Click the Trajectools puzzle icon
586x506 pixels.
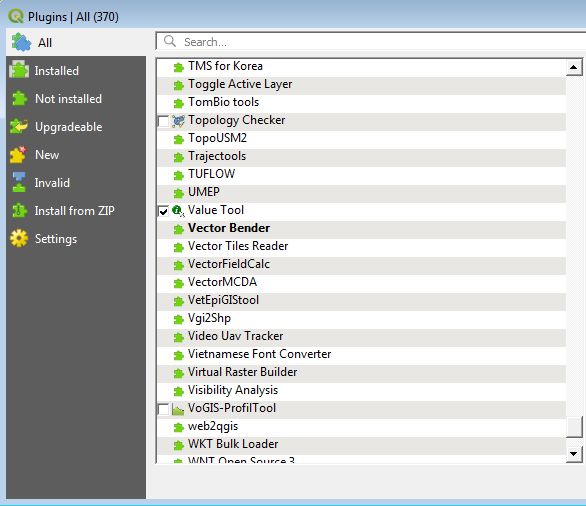tap(179, 157)
